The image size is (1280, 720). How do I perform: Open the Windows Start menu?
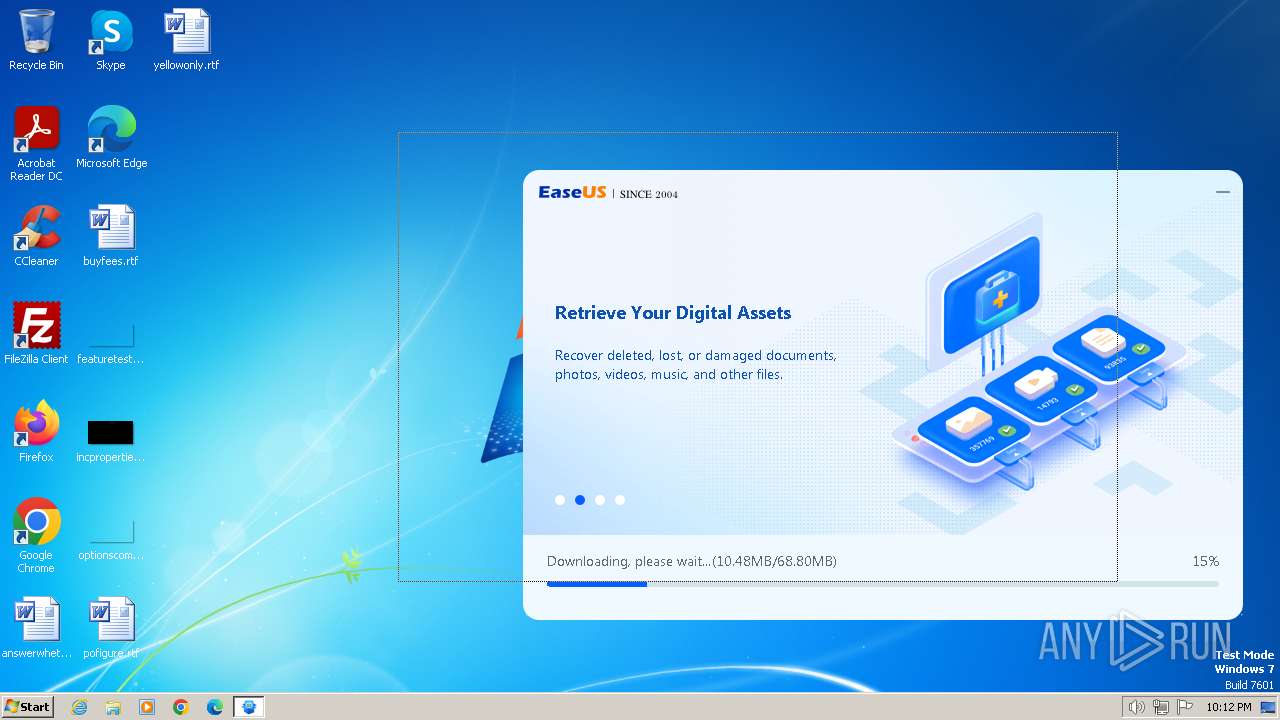(x=27, y=706)
